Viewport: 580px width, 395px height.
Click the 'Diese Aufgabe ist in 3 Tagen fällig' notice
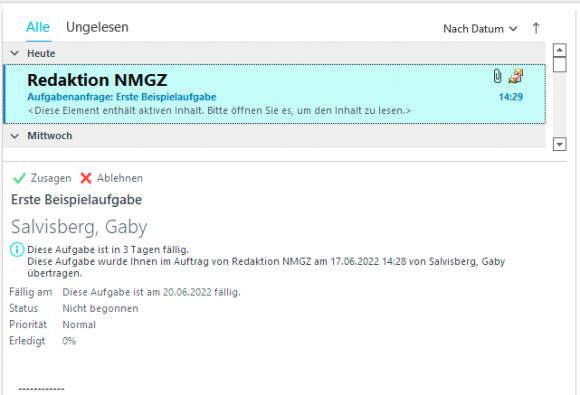(x=108, y=250)
